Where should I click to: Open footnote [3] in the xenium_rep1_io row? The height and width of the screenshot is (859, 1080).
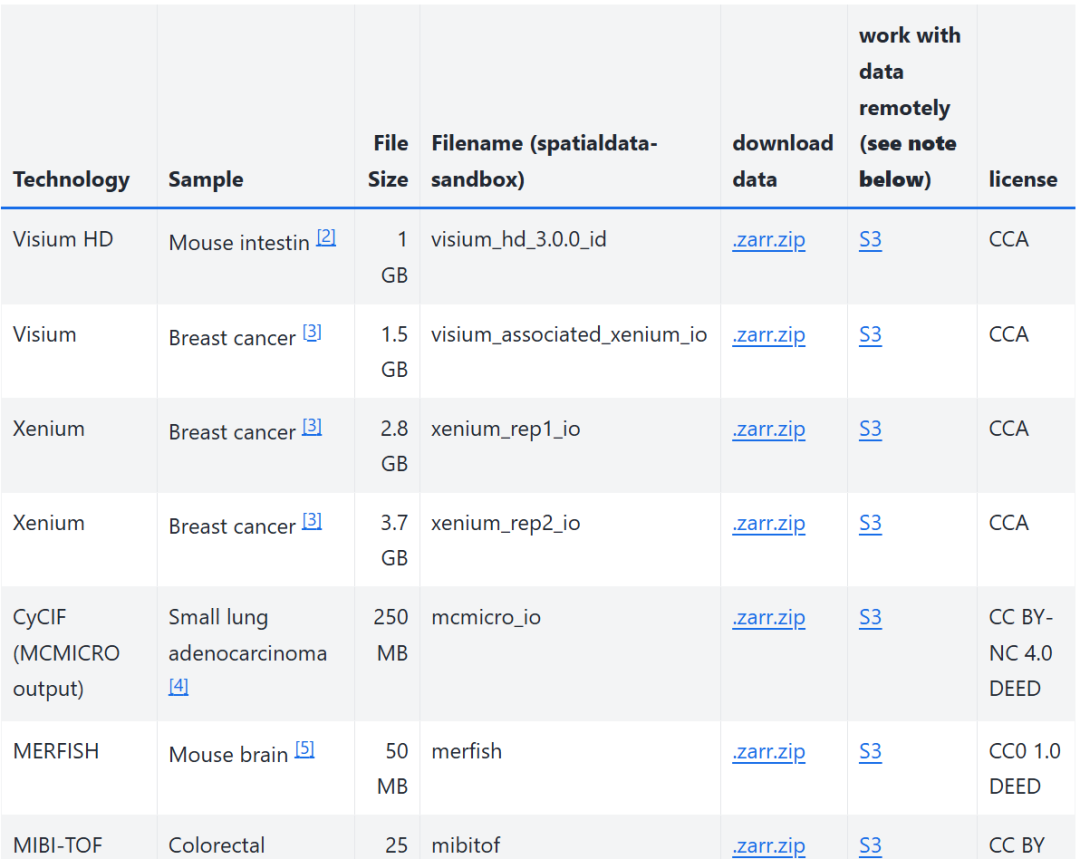point(312,427)
